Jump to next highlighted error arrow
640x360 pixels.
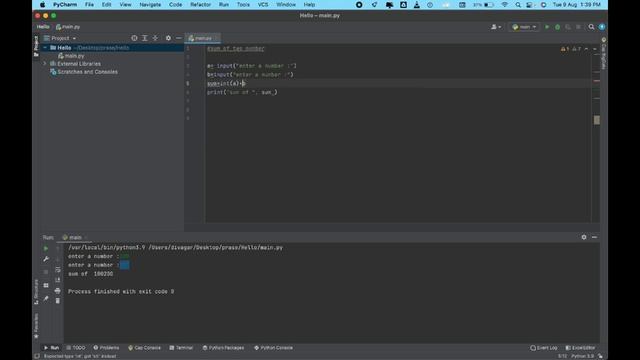pyautogui.click(x=595, y=49)
